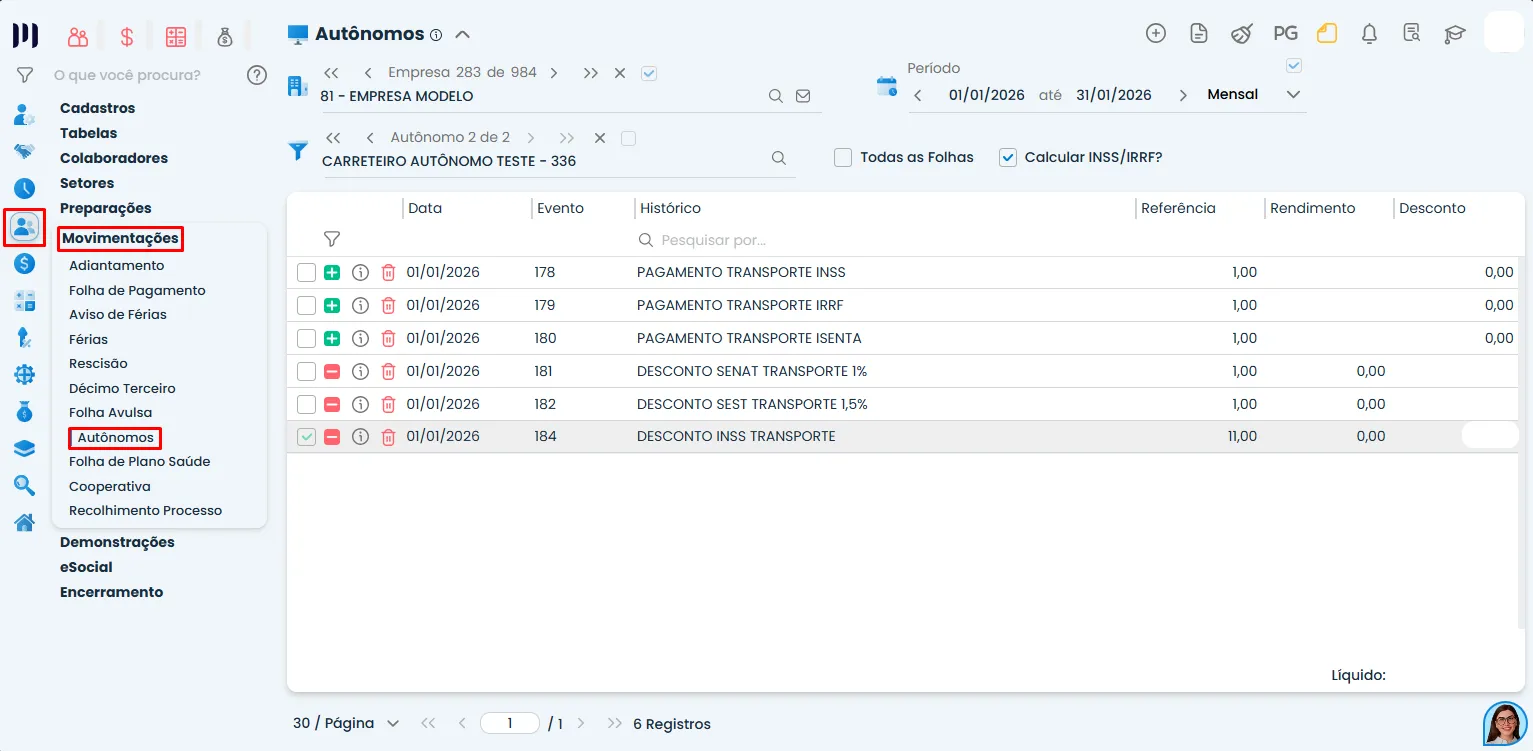Click the bell notifications icon
This screenshot has height=751, width=1533.
(1369, 34)
